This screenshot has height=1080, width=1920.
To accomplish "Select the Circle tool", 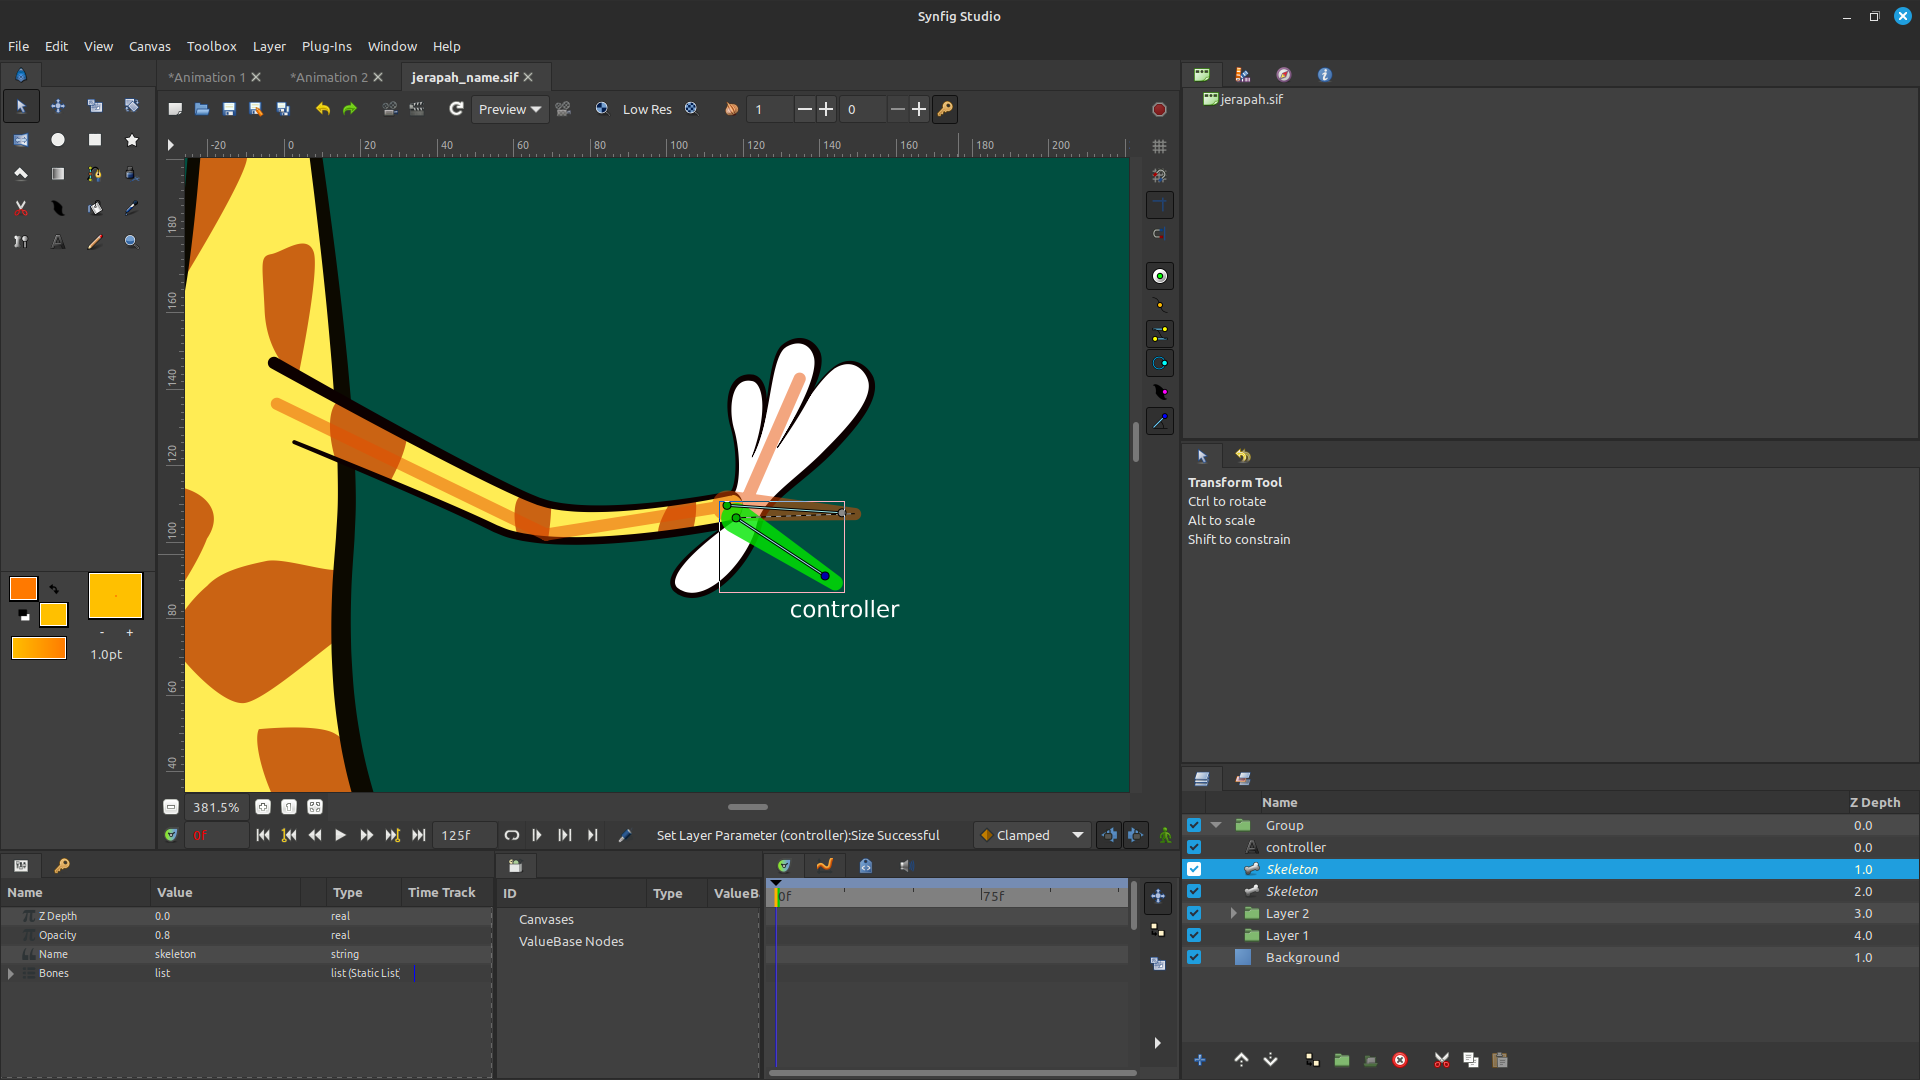I will [58, 140].
